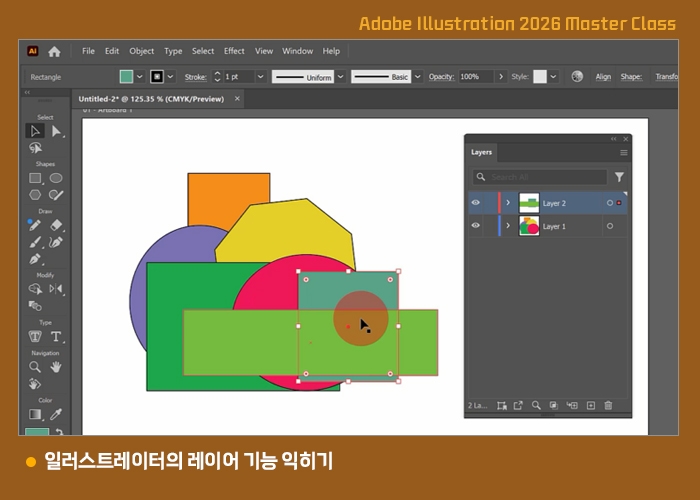The width and height of the screenshot is (700, 500).
Task: Open the graphic Style dropdown
Action: click(x=554, y=77)
